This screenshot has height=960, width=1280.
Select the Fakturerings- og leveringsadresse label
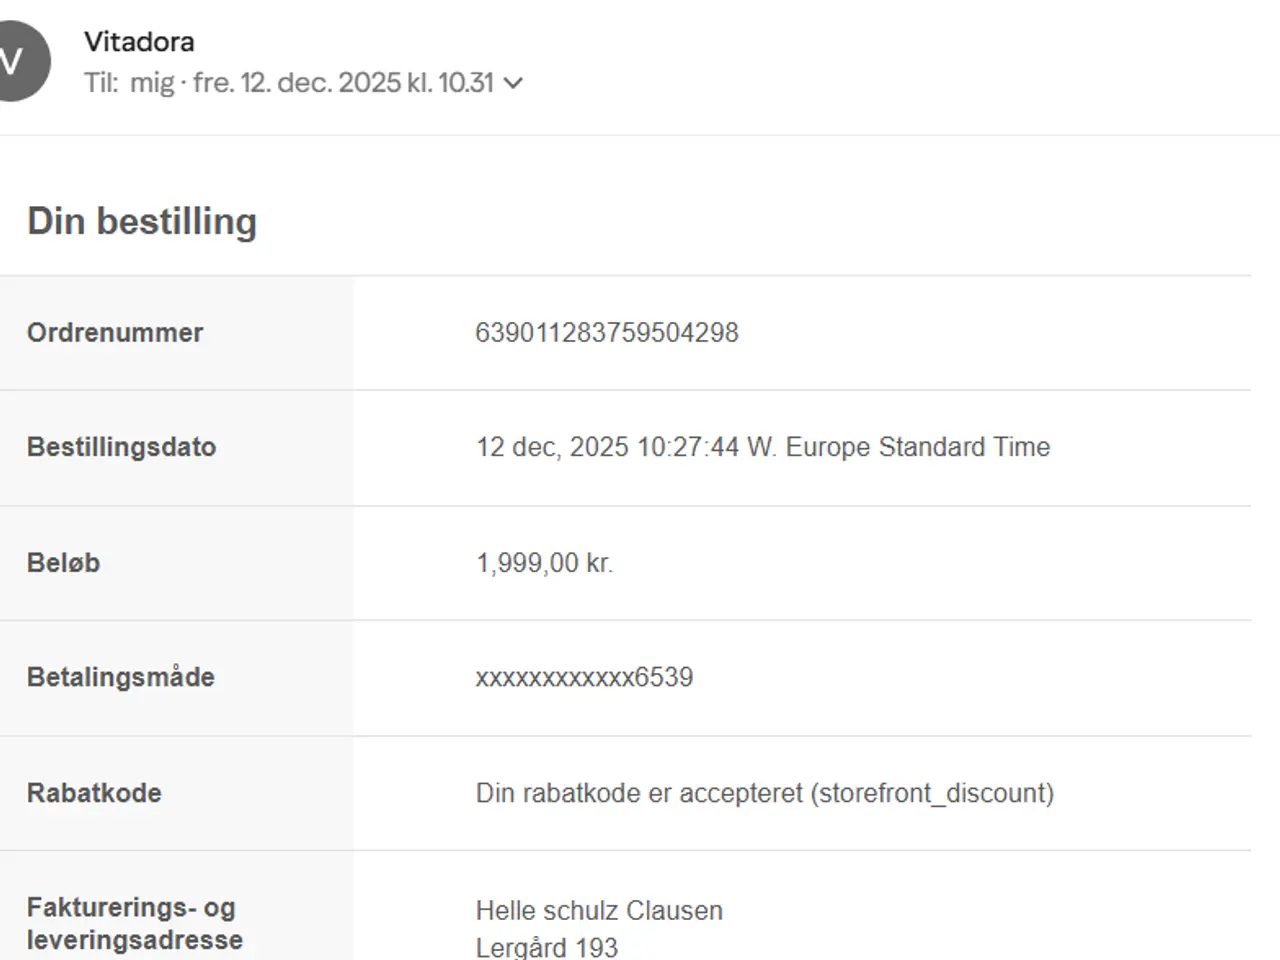[135, 923]
